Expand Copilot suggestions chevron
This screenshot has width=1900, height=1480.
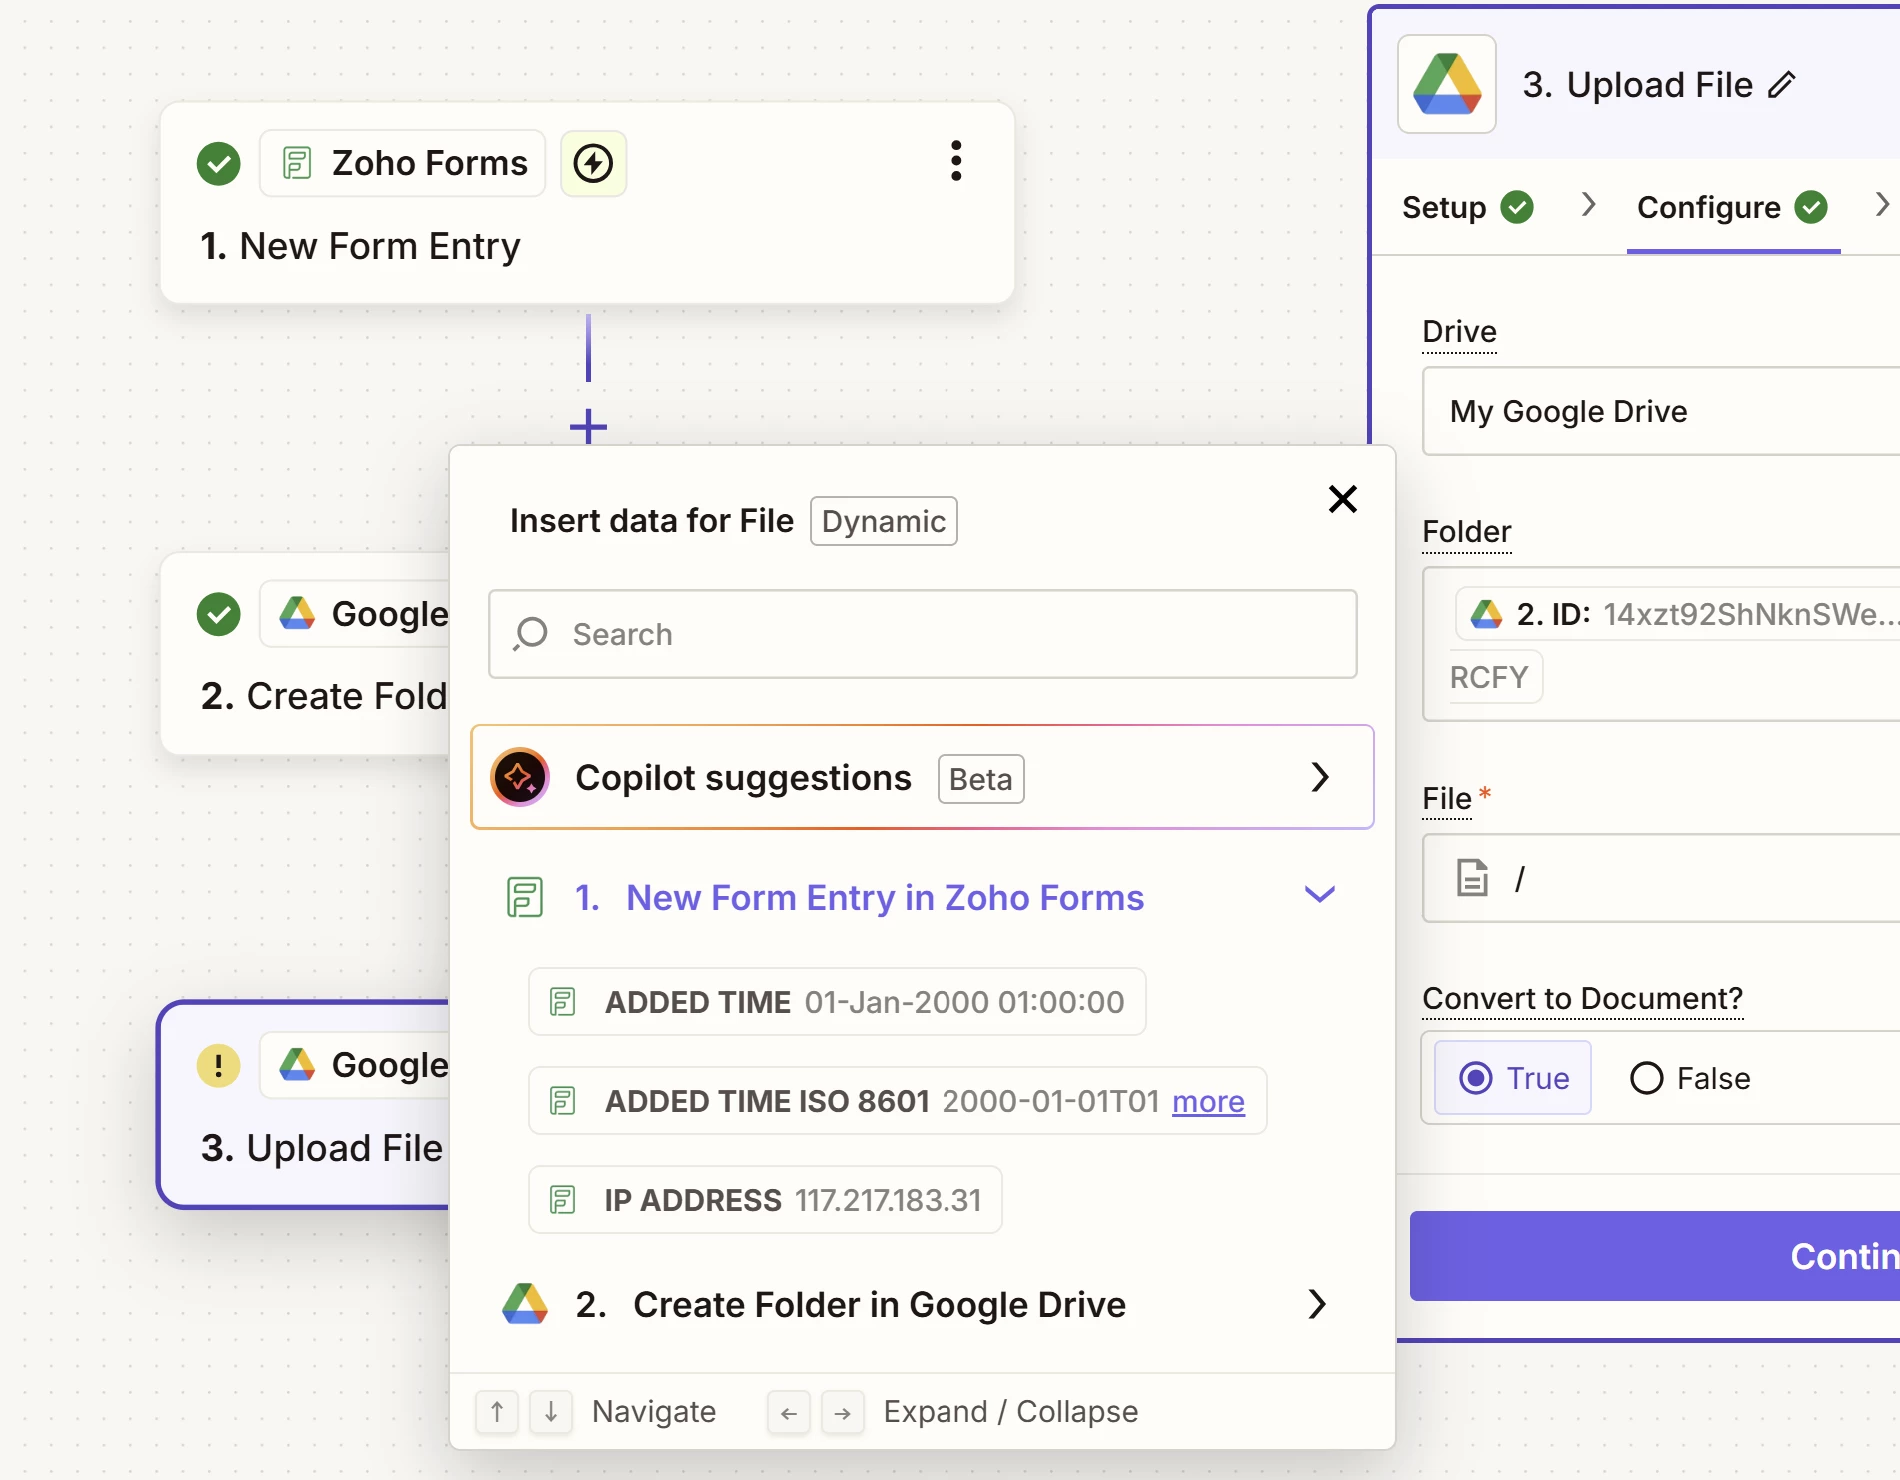pyautogui.click(x=1320, y=777)
